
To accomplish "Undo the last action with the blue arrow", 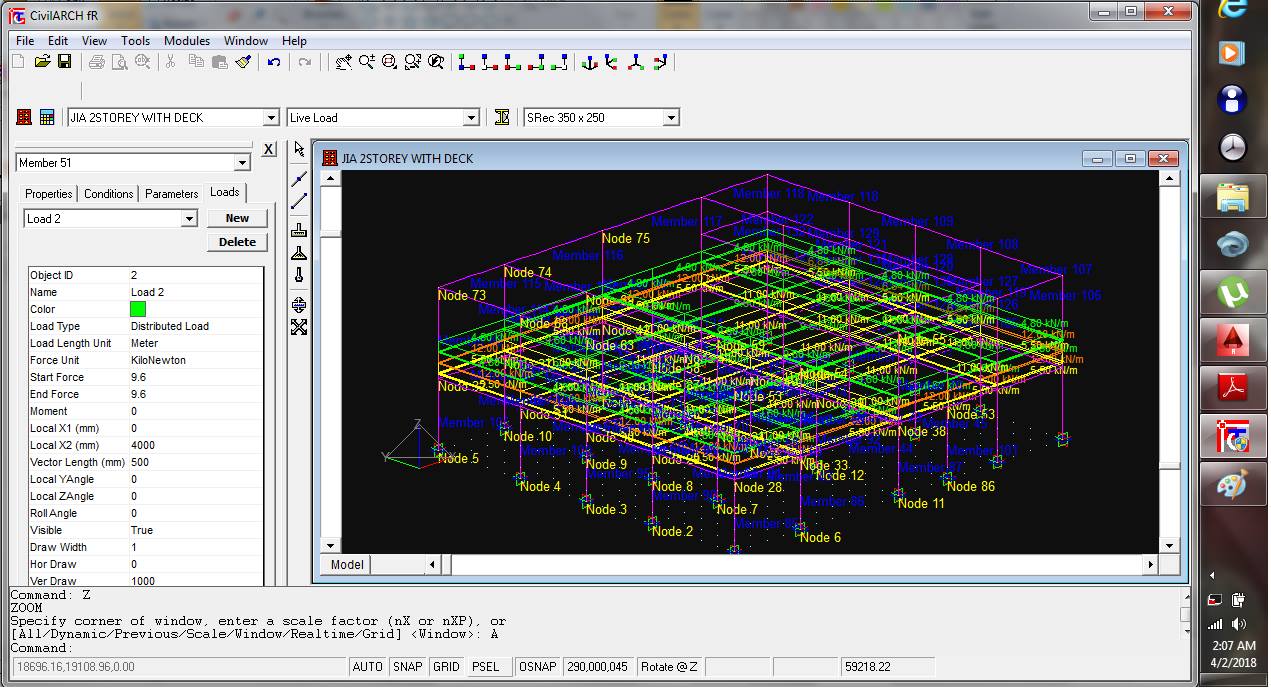I will click(274, 62).
